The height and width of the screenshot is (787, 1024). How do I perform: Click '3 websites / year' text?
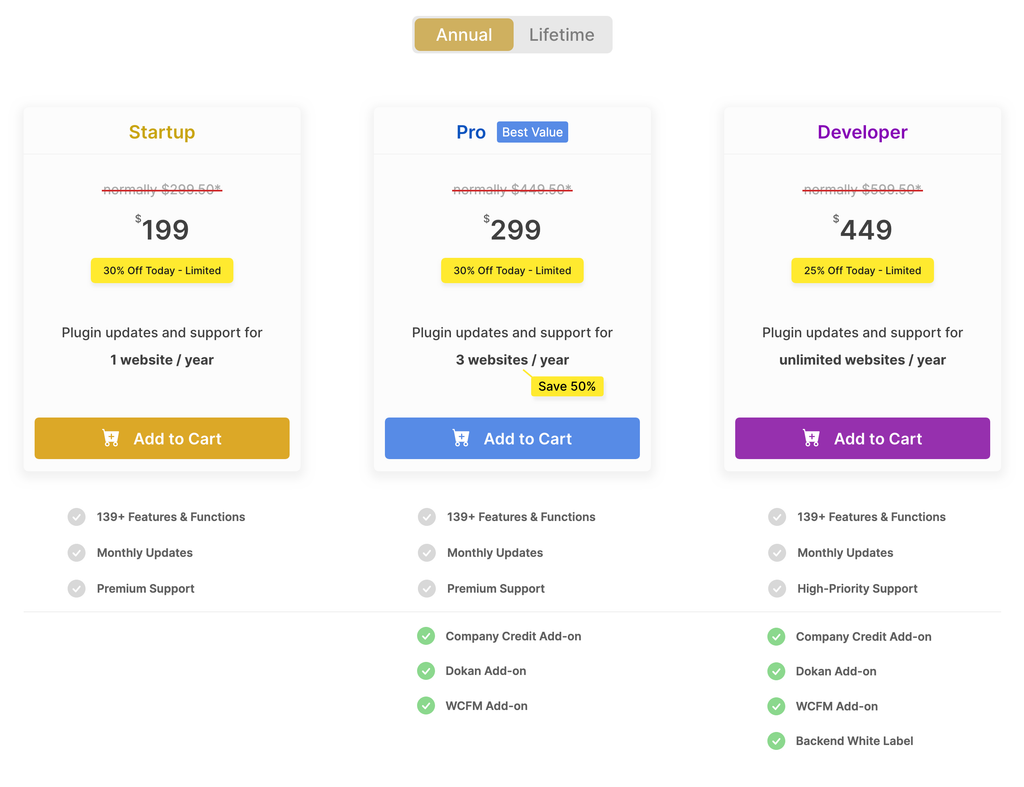pos(512,360)
